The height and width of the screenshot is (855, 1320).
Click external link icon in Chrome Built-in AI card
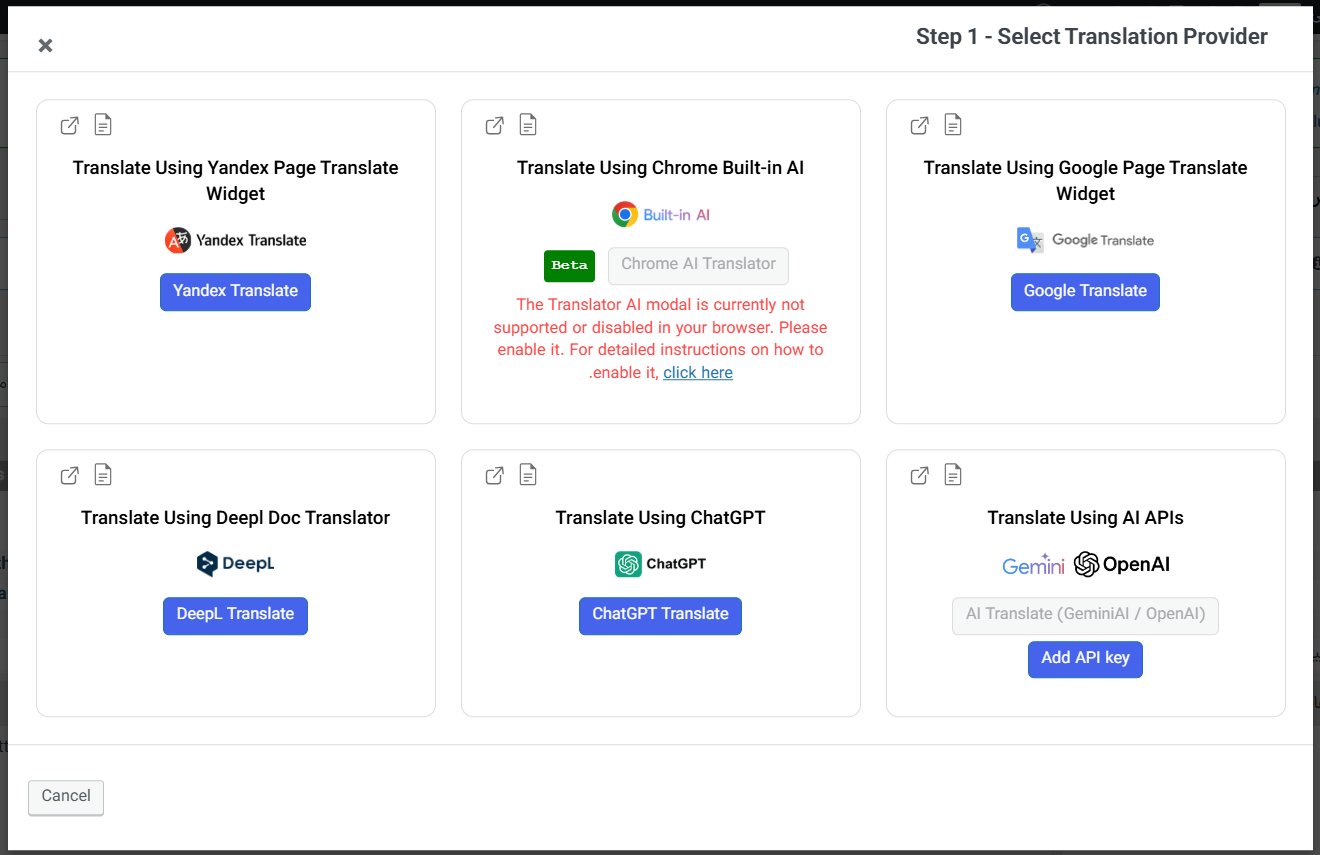pos(495,125)
